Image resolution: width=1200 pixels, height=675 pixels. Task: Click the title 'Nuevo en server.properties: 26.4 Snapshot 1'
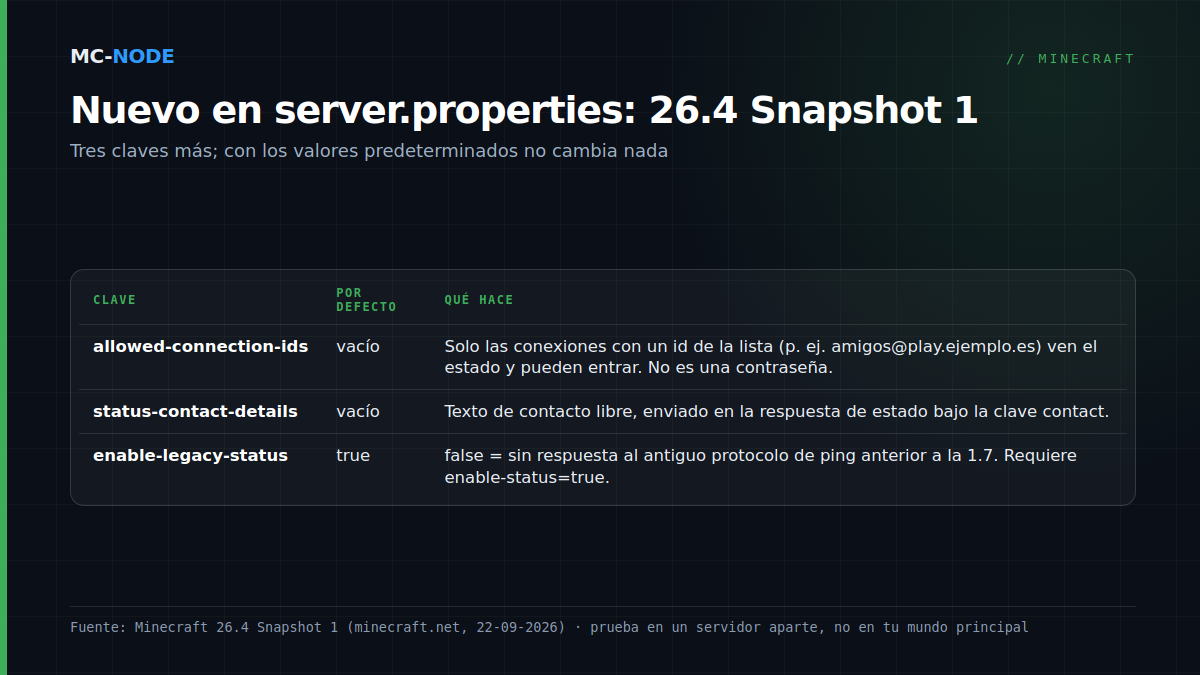(x=524, y=110)
